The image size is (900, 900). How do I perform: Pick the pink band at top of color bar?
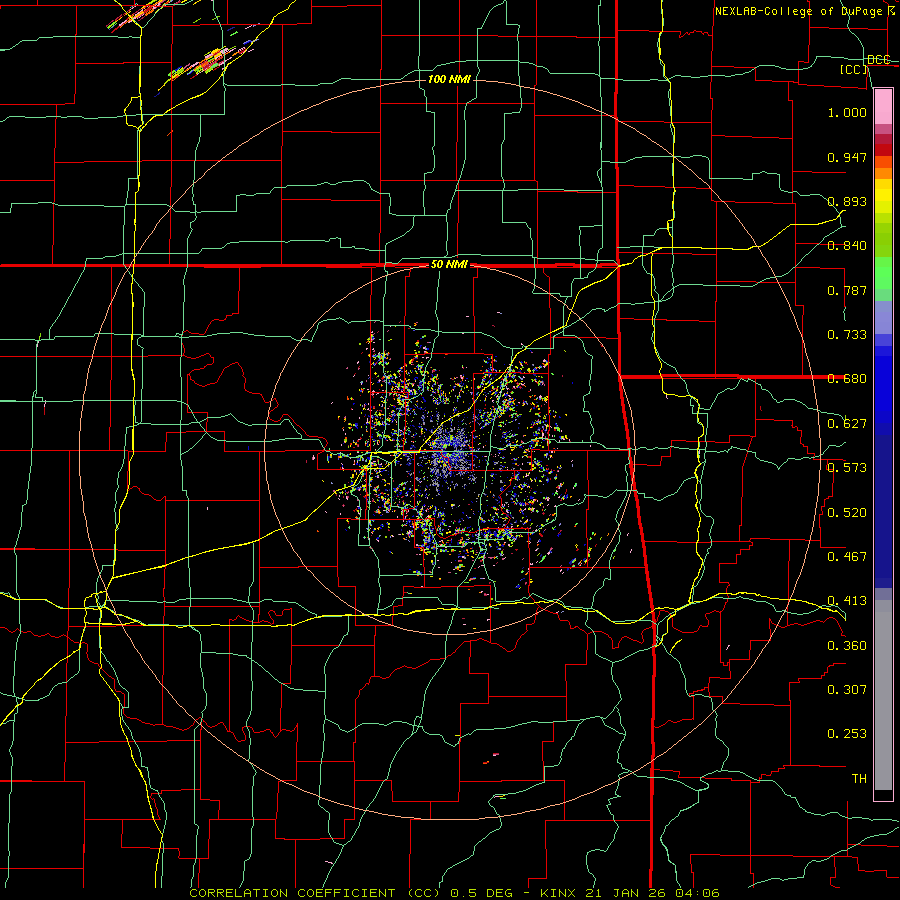883,107
